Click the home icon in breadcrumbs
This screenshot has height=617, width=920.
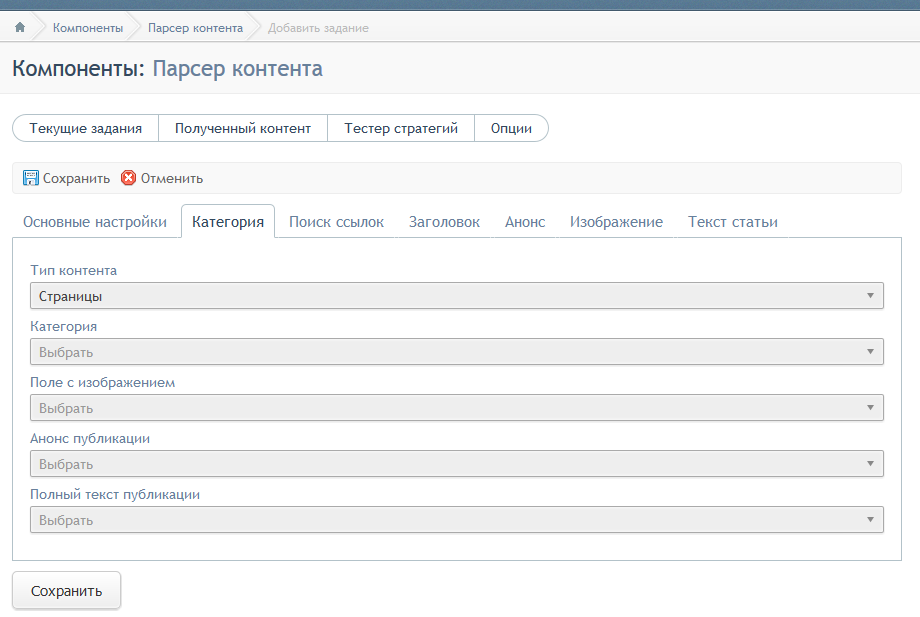pos(19,28)
